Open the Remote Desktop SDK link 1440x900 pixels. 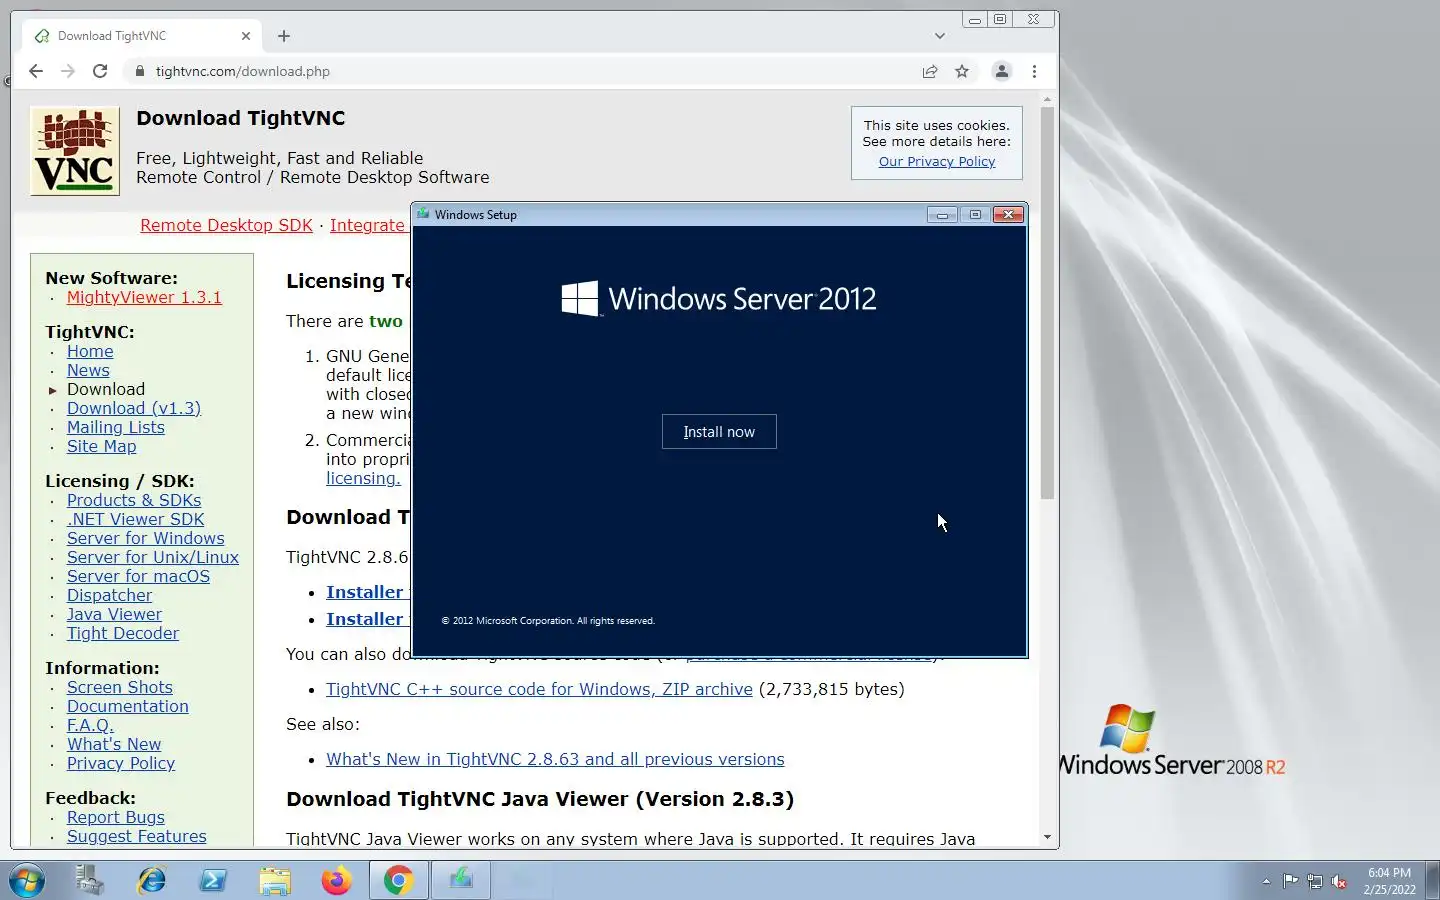click(226, 225)
